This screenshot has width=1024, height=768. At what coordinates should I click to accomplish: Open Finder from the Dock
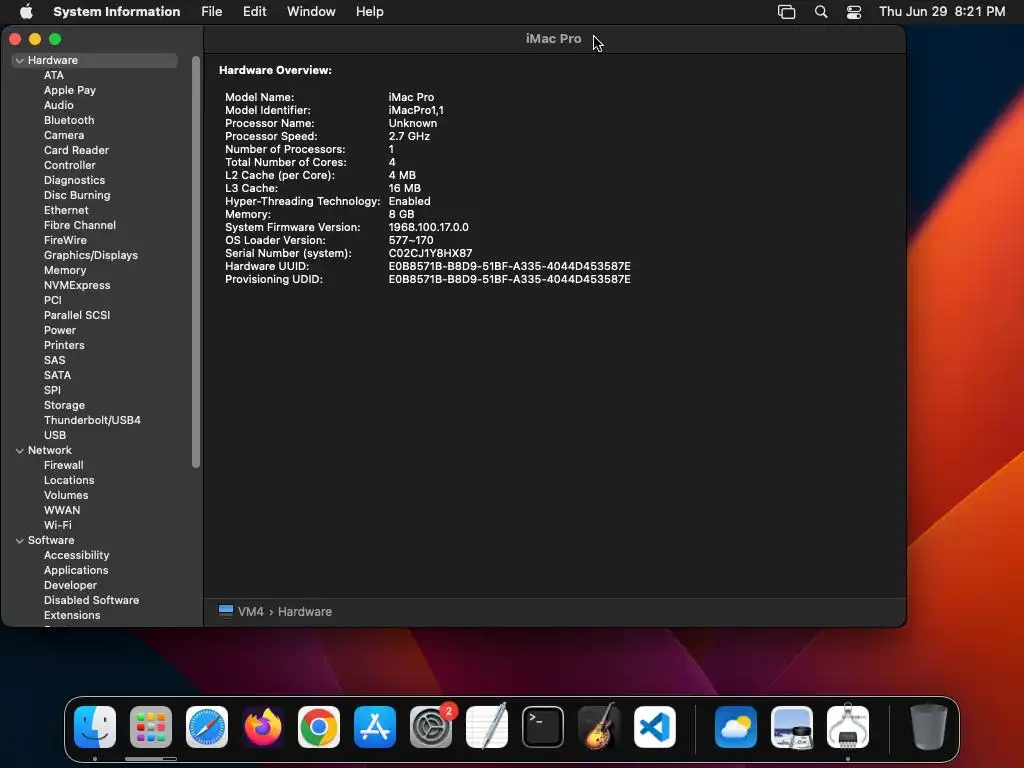pyautogui.click(x=95, y=727)
